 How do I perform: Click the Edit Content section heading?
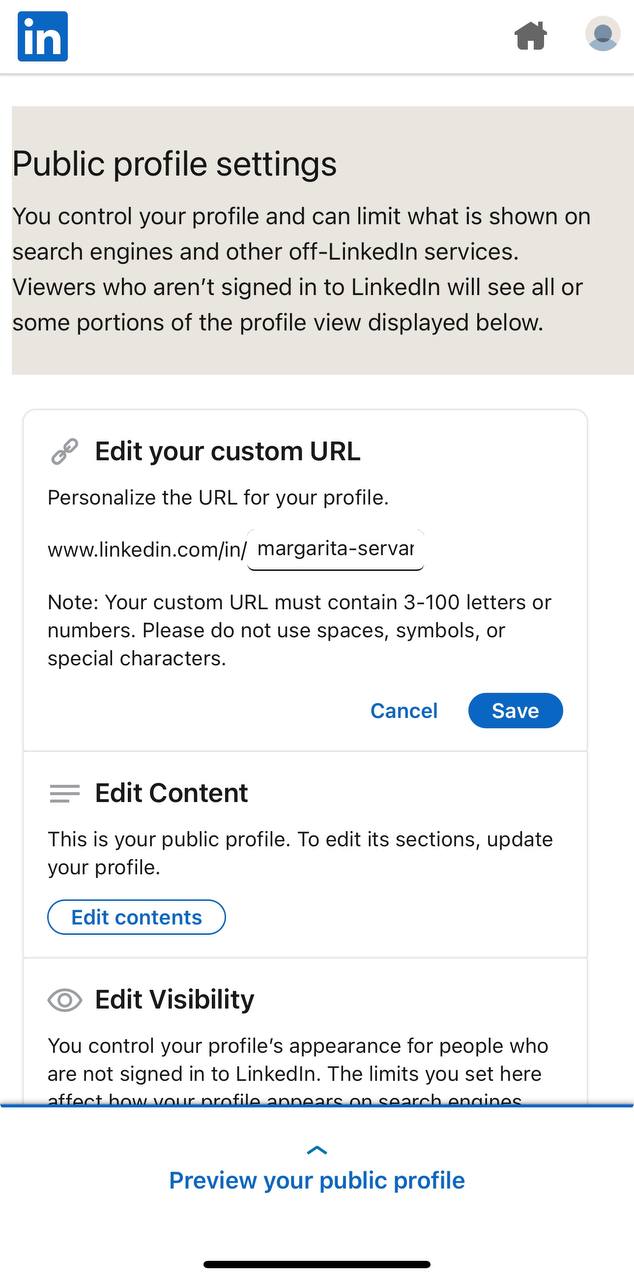coord(171,793)
